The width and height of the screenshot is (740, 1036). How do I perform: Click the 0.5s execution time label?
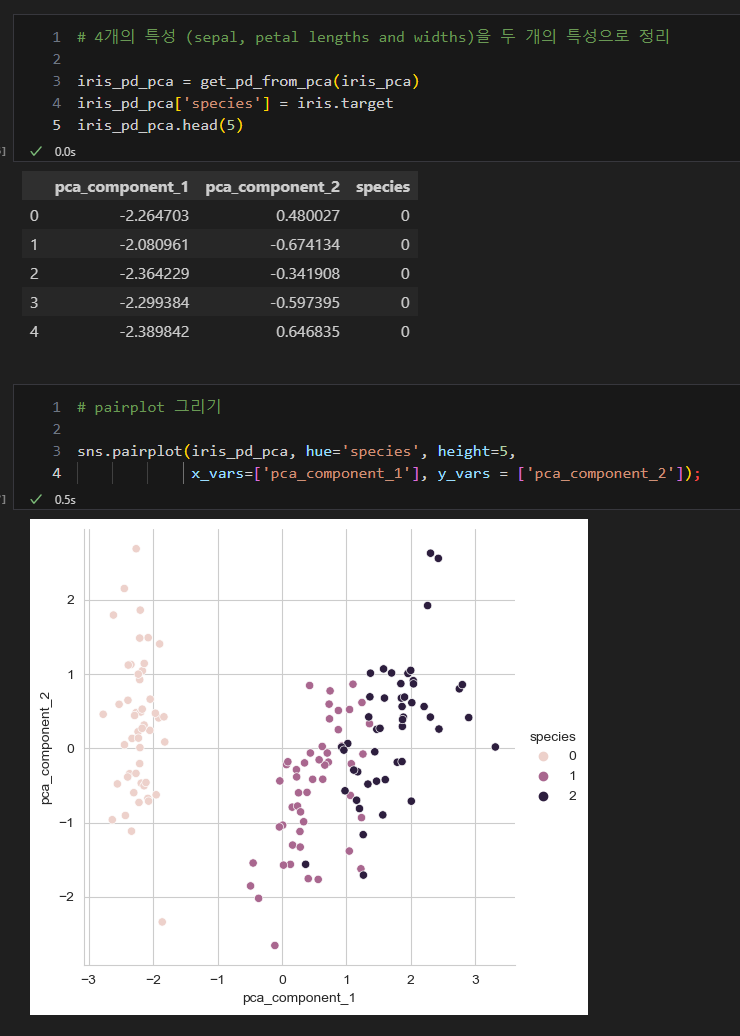(x=65, y=500)
